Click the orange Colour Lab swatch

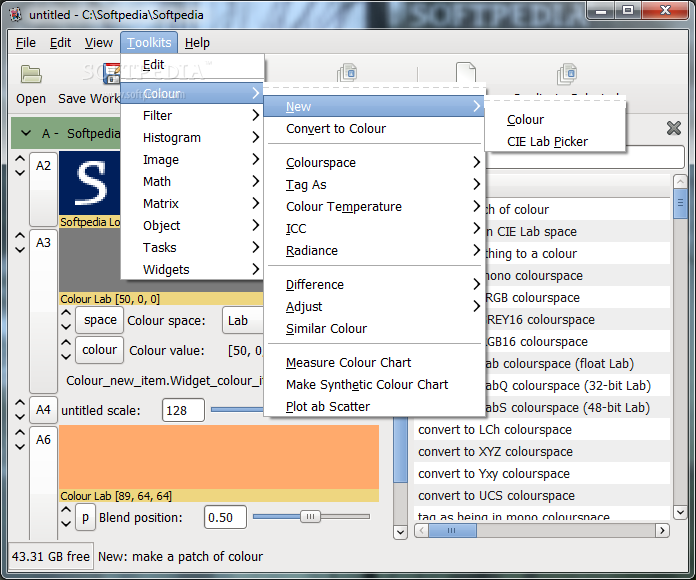[219, 457]
